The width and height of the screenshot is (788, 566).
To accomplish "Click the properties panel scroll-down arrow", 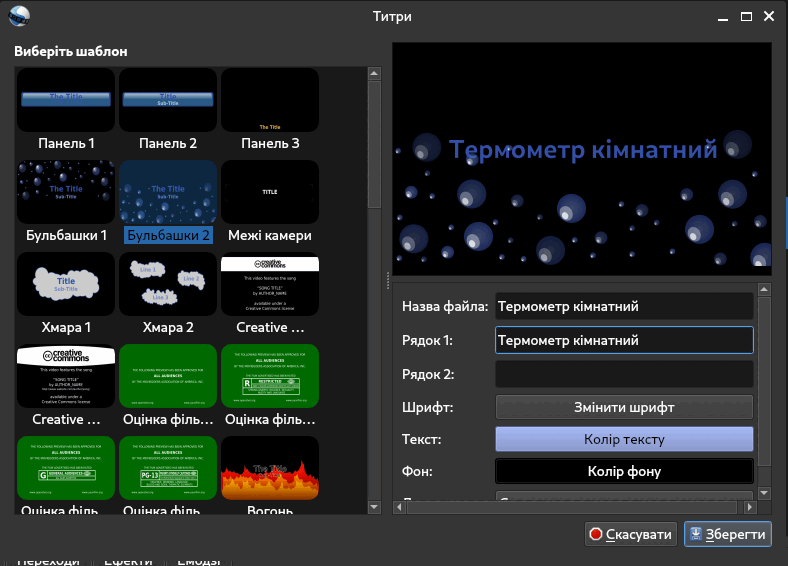I will coord(764,493).
